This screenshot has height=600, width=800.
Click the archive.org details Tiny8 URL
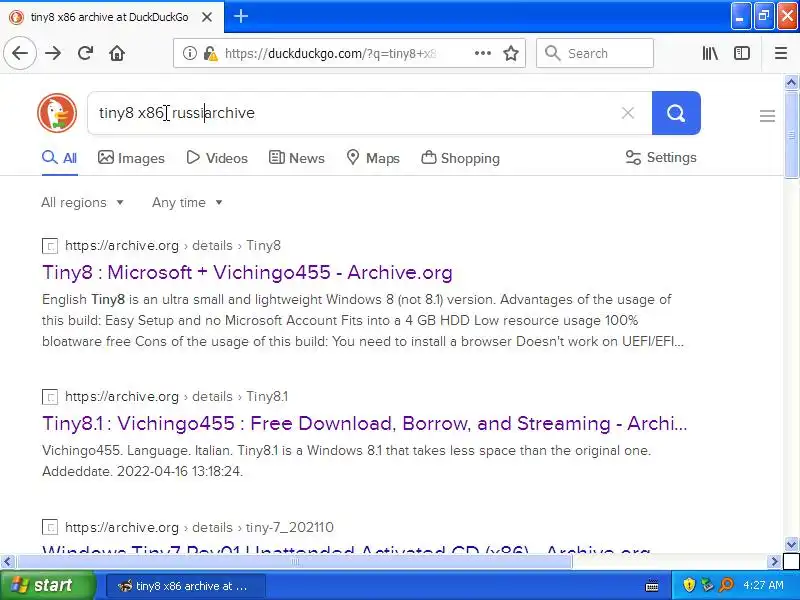coord(173,245)
